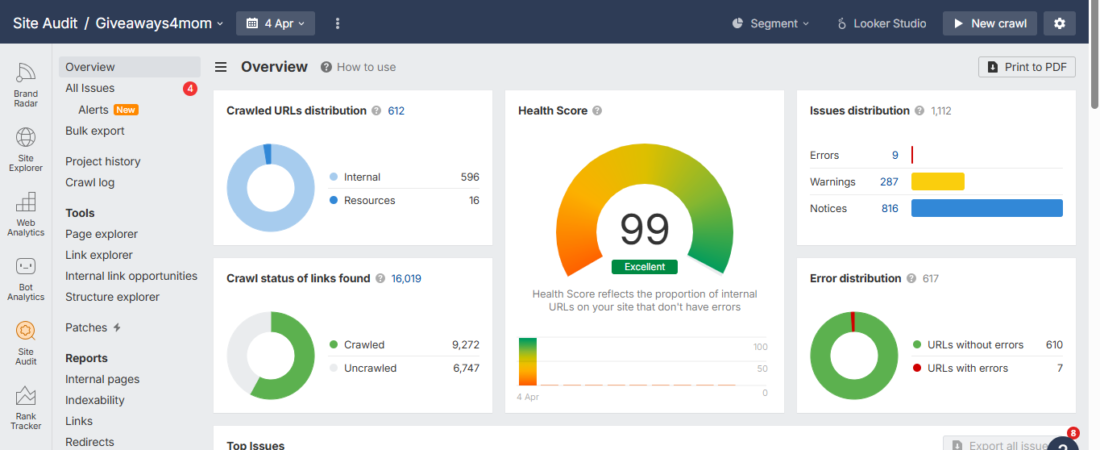Click the red 4 badge on All Issues
The width and height of the screenshot is (1100, 450).
pyautogui.click(x=189, y=88)
